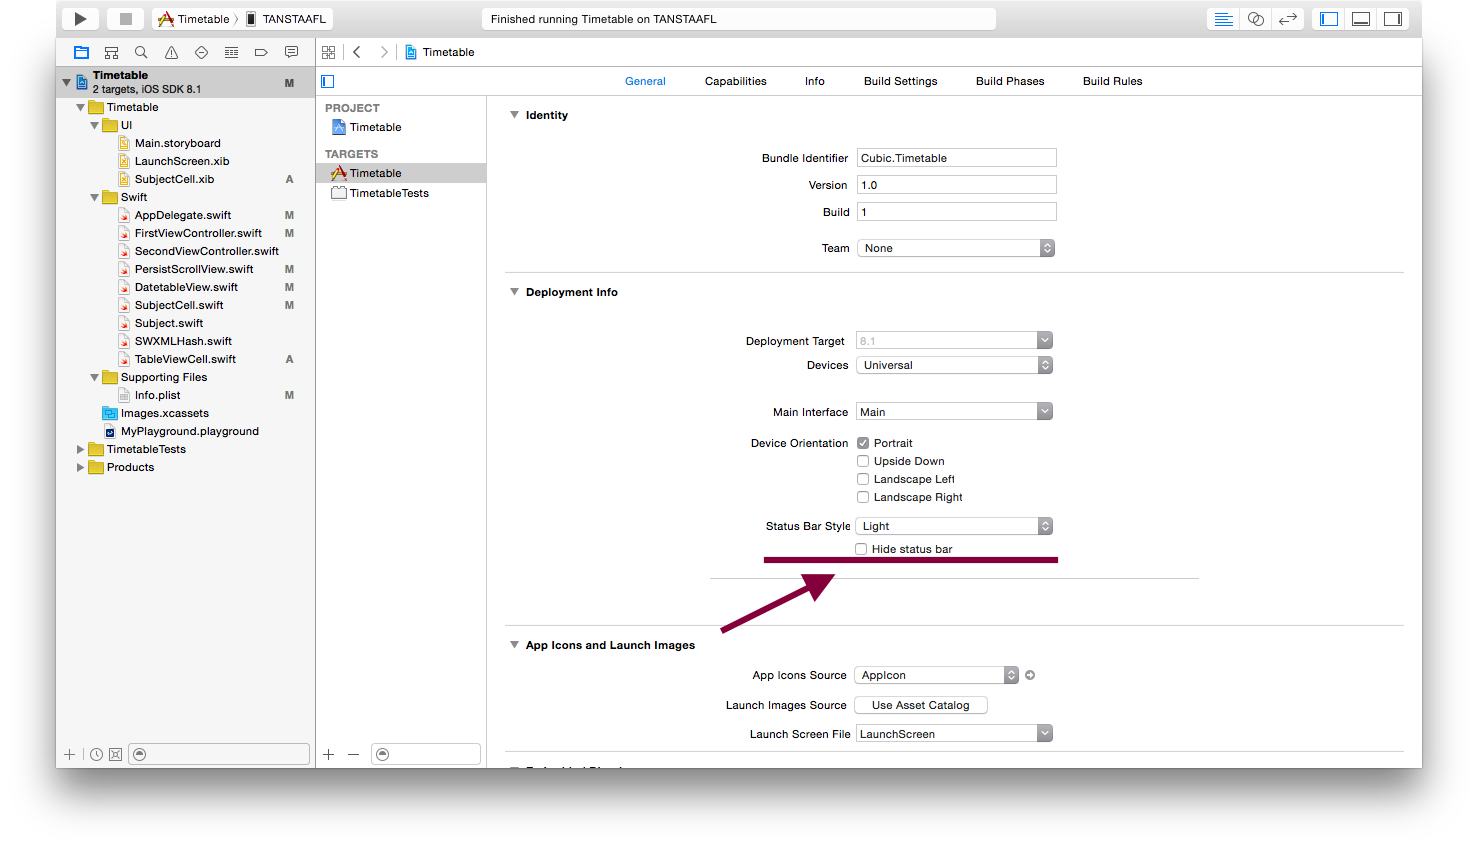Stop the running task with Stop button
The image size is (1478, 848).
click(126, 19)
